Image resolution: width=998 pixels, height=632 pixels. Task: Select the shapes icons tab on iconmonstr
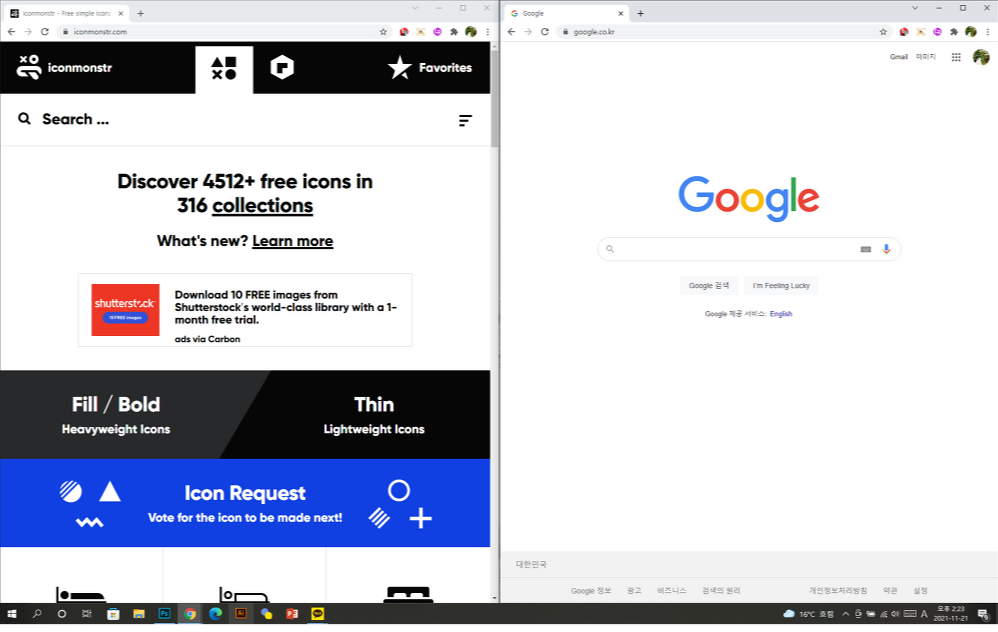(x=224, y=69)
